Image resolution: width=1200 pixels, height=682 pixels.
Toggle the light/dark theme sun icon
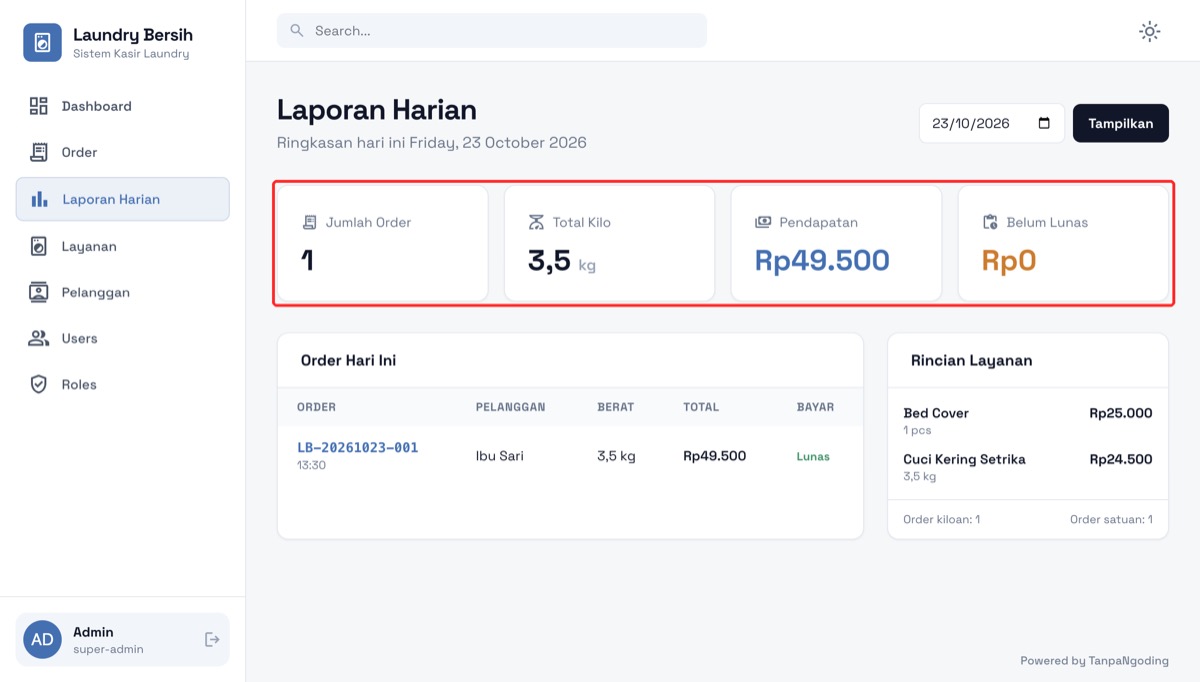pos(1150,31)
